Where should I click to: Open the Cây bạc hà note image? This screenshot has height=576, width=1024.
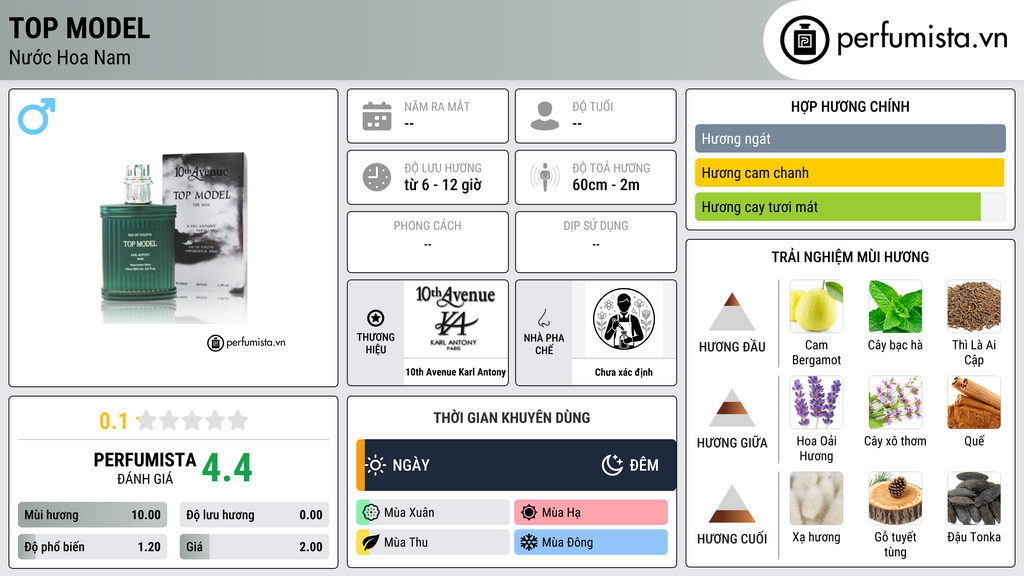point(895,307)
